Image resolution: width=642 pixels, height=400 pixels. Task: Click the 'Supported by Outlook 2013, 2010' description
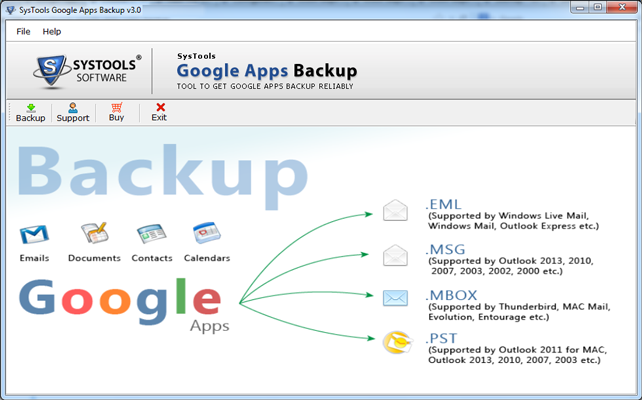coord(511,266)
